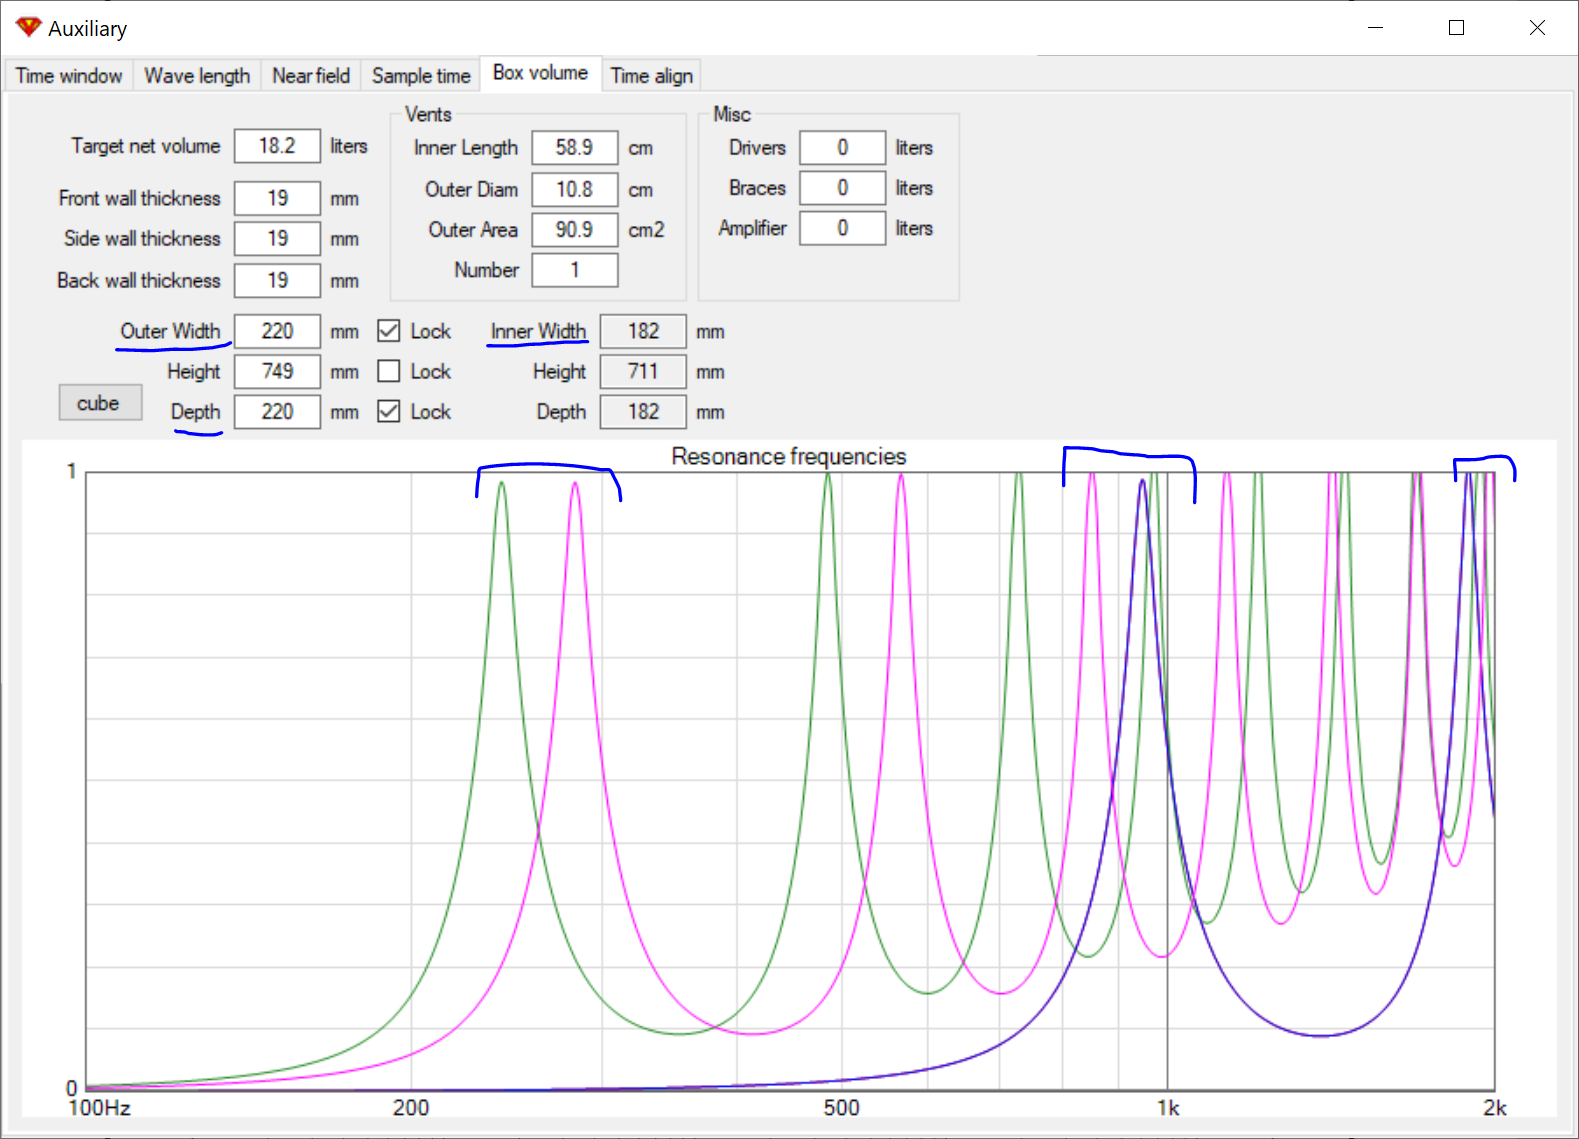Select the Near field tab
The height and width of the screenshot is (1139, 1579).
pos(311,76)
